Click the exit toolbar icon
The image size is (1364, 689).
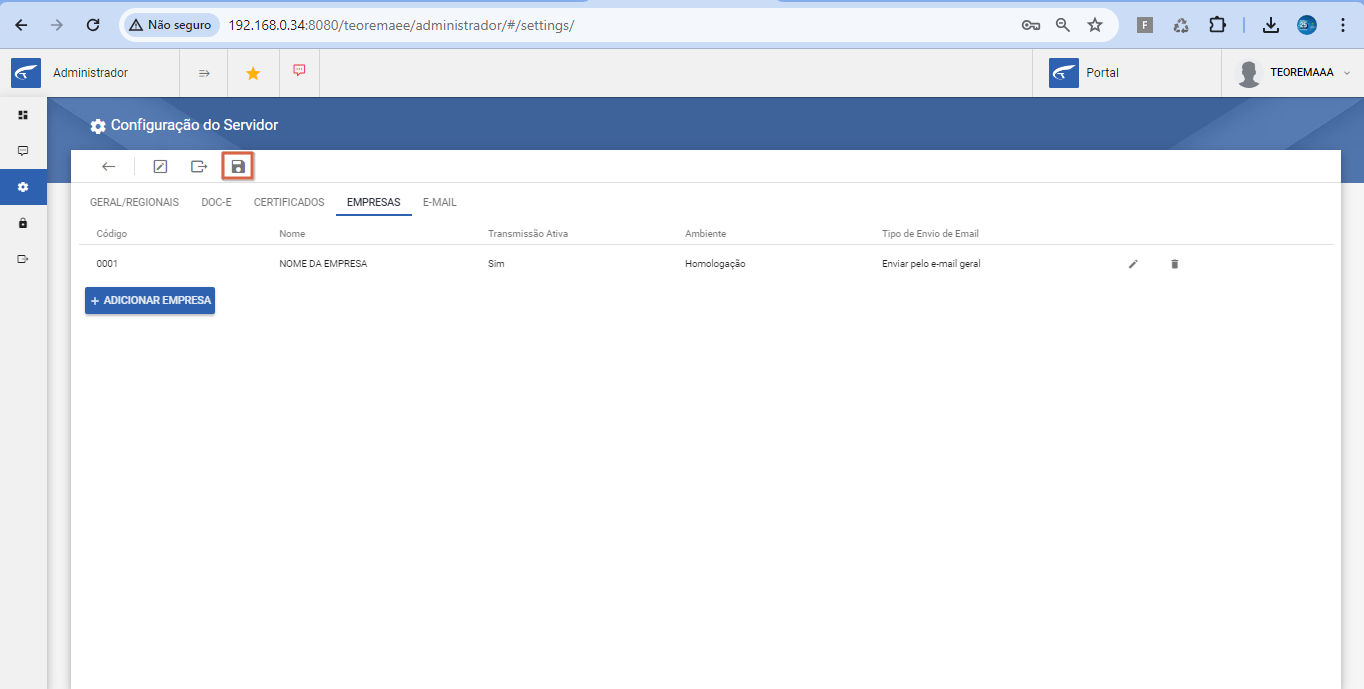(199, 166)
